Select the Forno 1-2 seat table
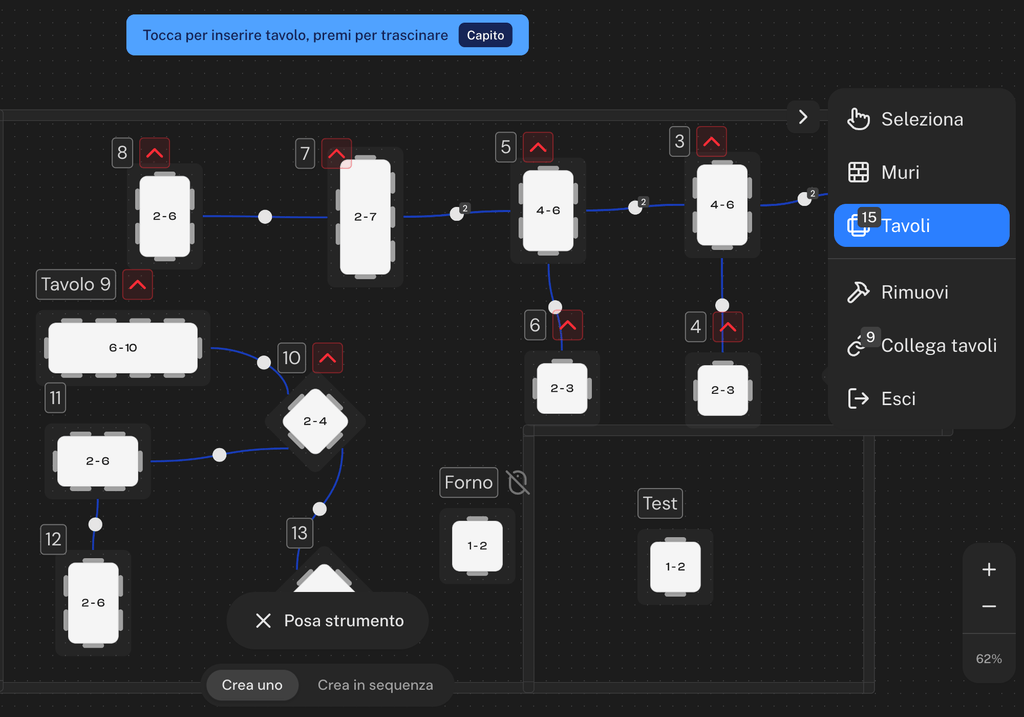The width and height of the screenshot is (1024, 717). point(477,546)
